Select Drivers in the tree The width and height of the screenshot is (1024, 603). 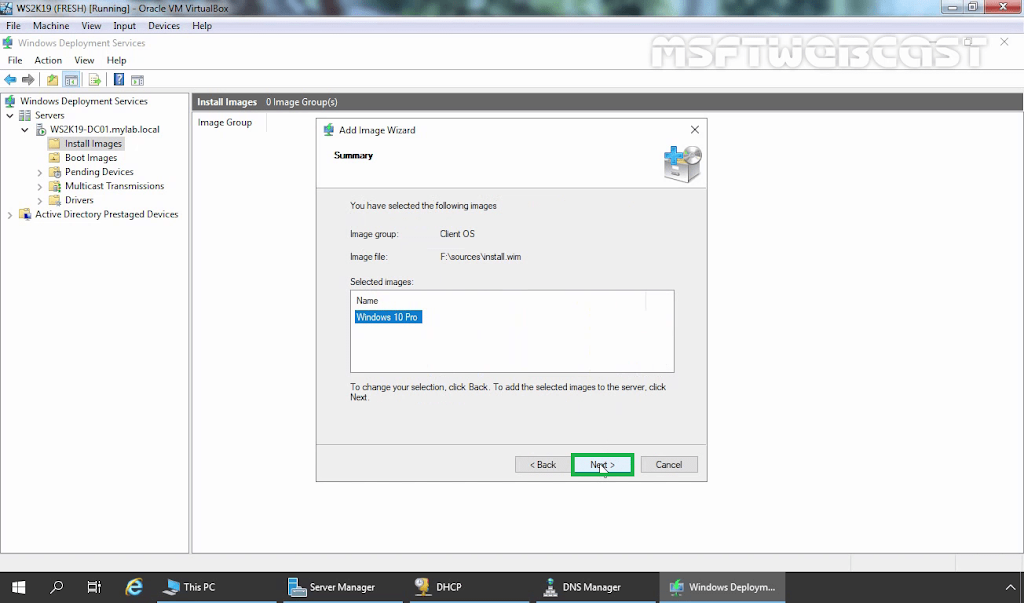click(x=79, y=200)
